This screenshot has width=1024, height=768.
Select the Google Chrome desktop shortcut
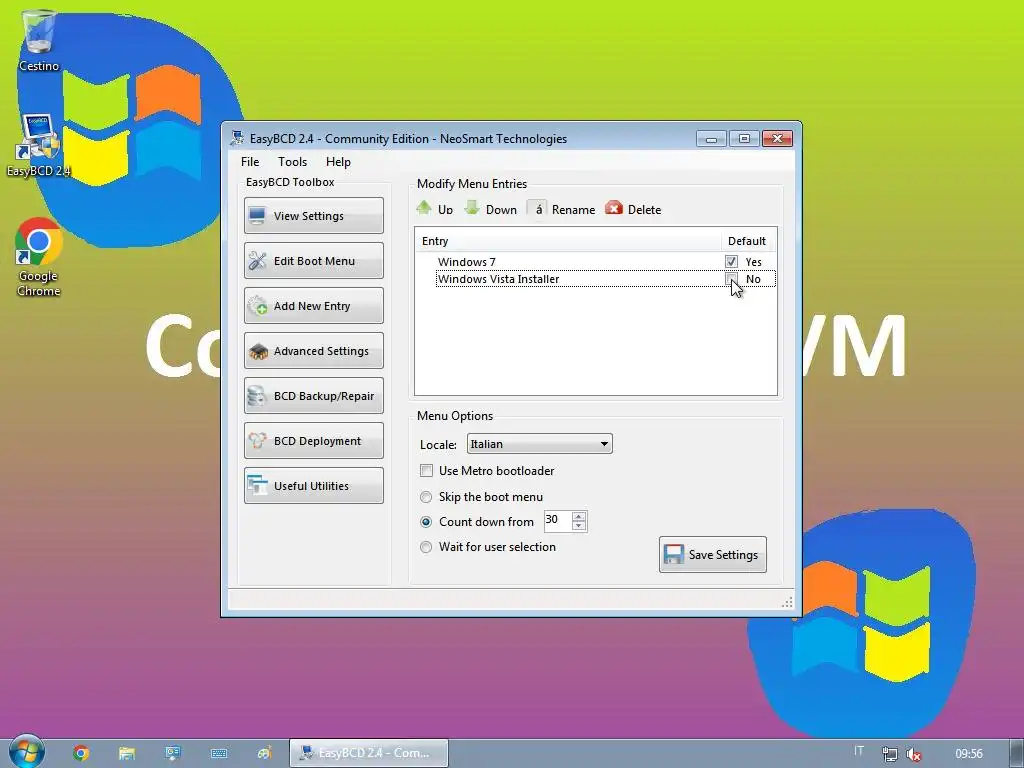click(39, 257)
